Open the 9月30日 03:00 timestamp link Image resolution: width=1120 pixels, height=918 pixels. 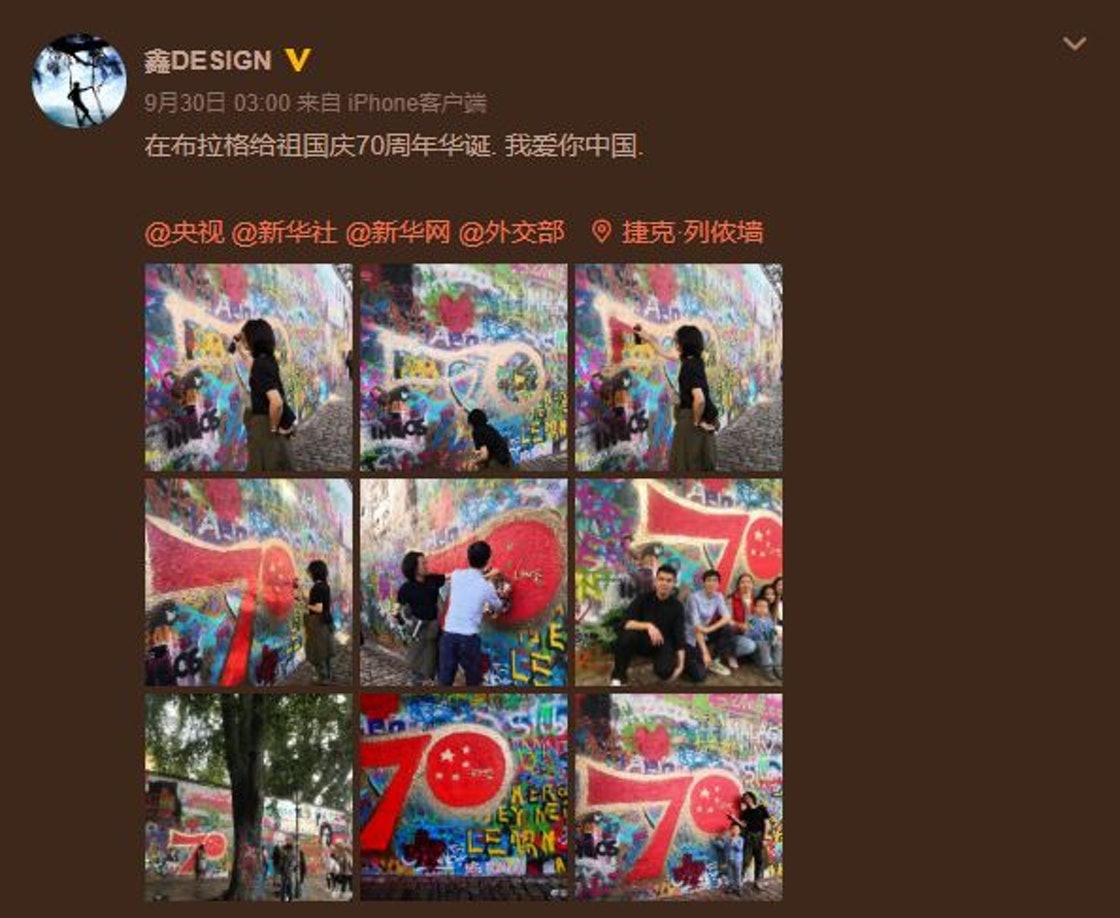coord(217,103)
